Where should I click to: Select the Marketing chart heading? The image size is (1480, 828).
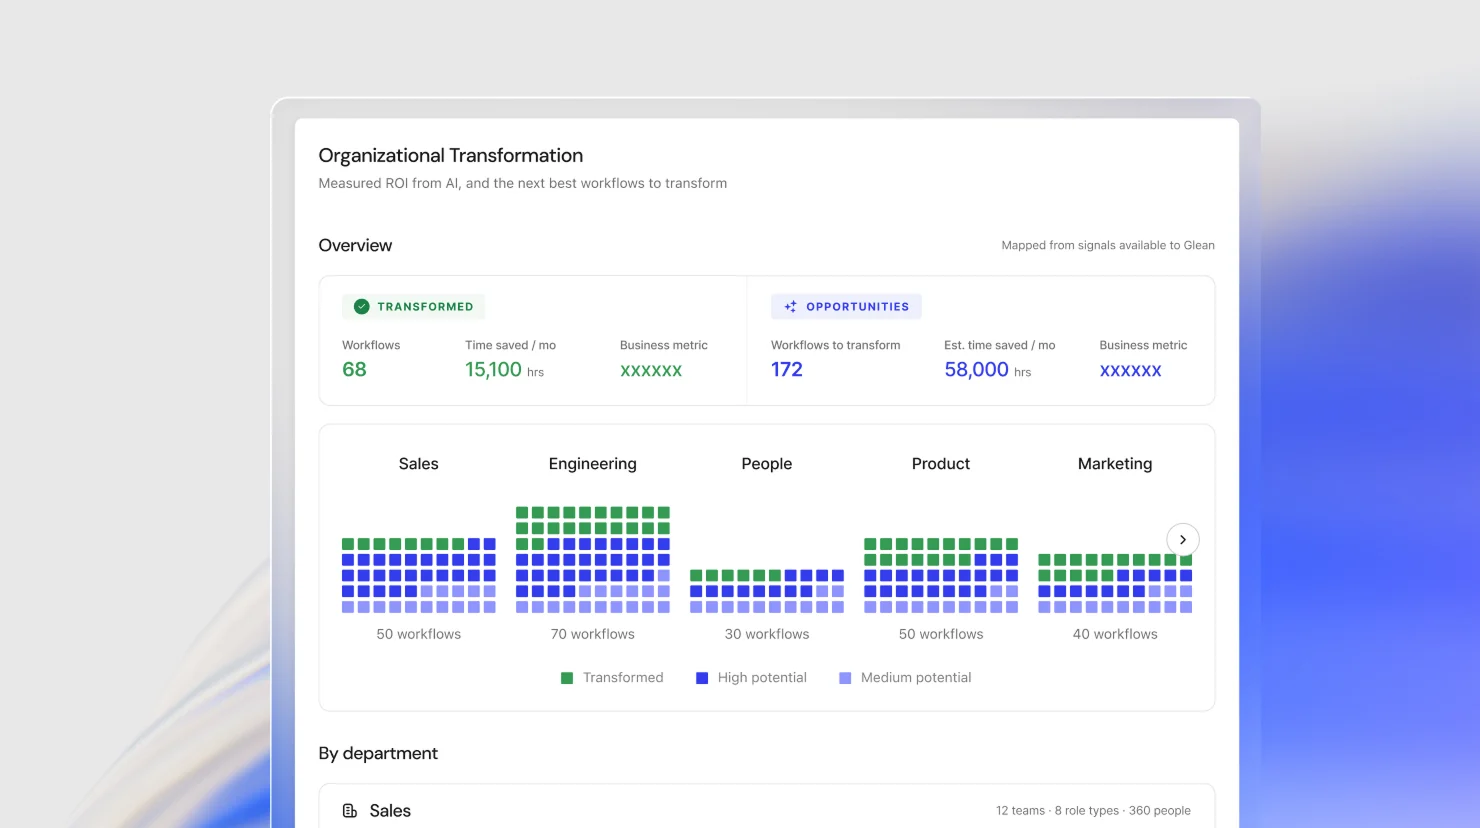click(1115, 464)
